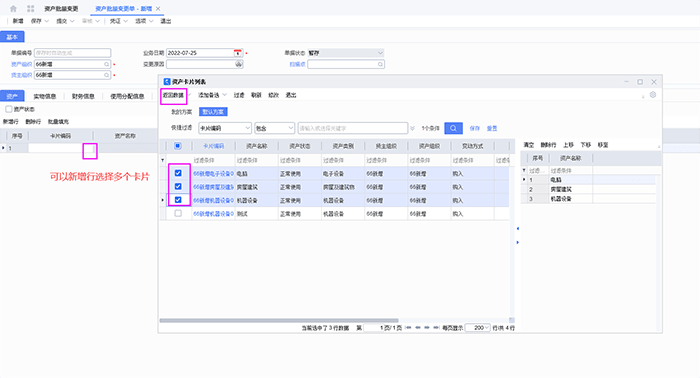700x378 pixels.
Task: Sort by the 卡片编码 column header
Action: click(x=213, y=146)
